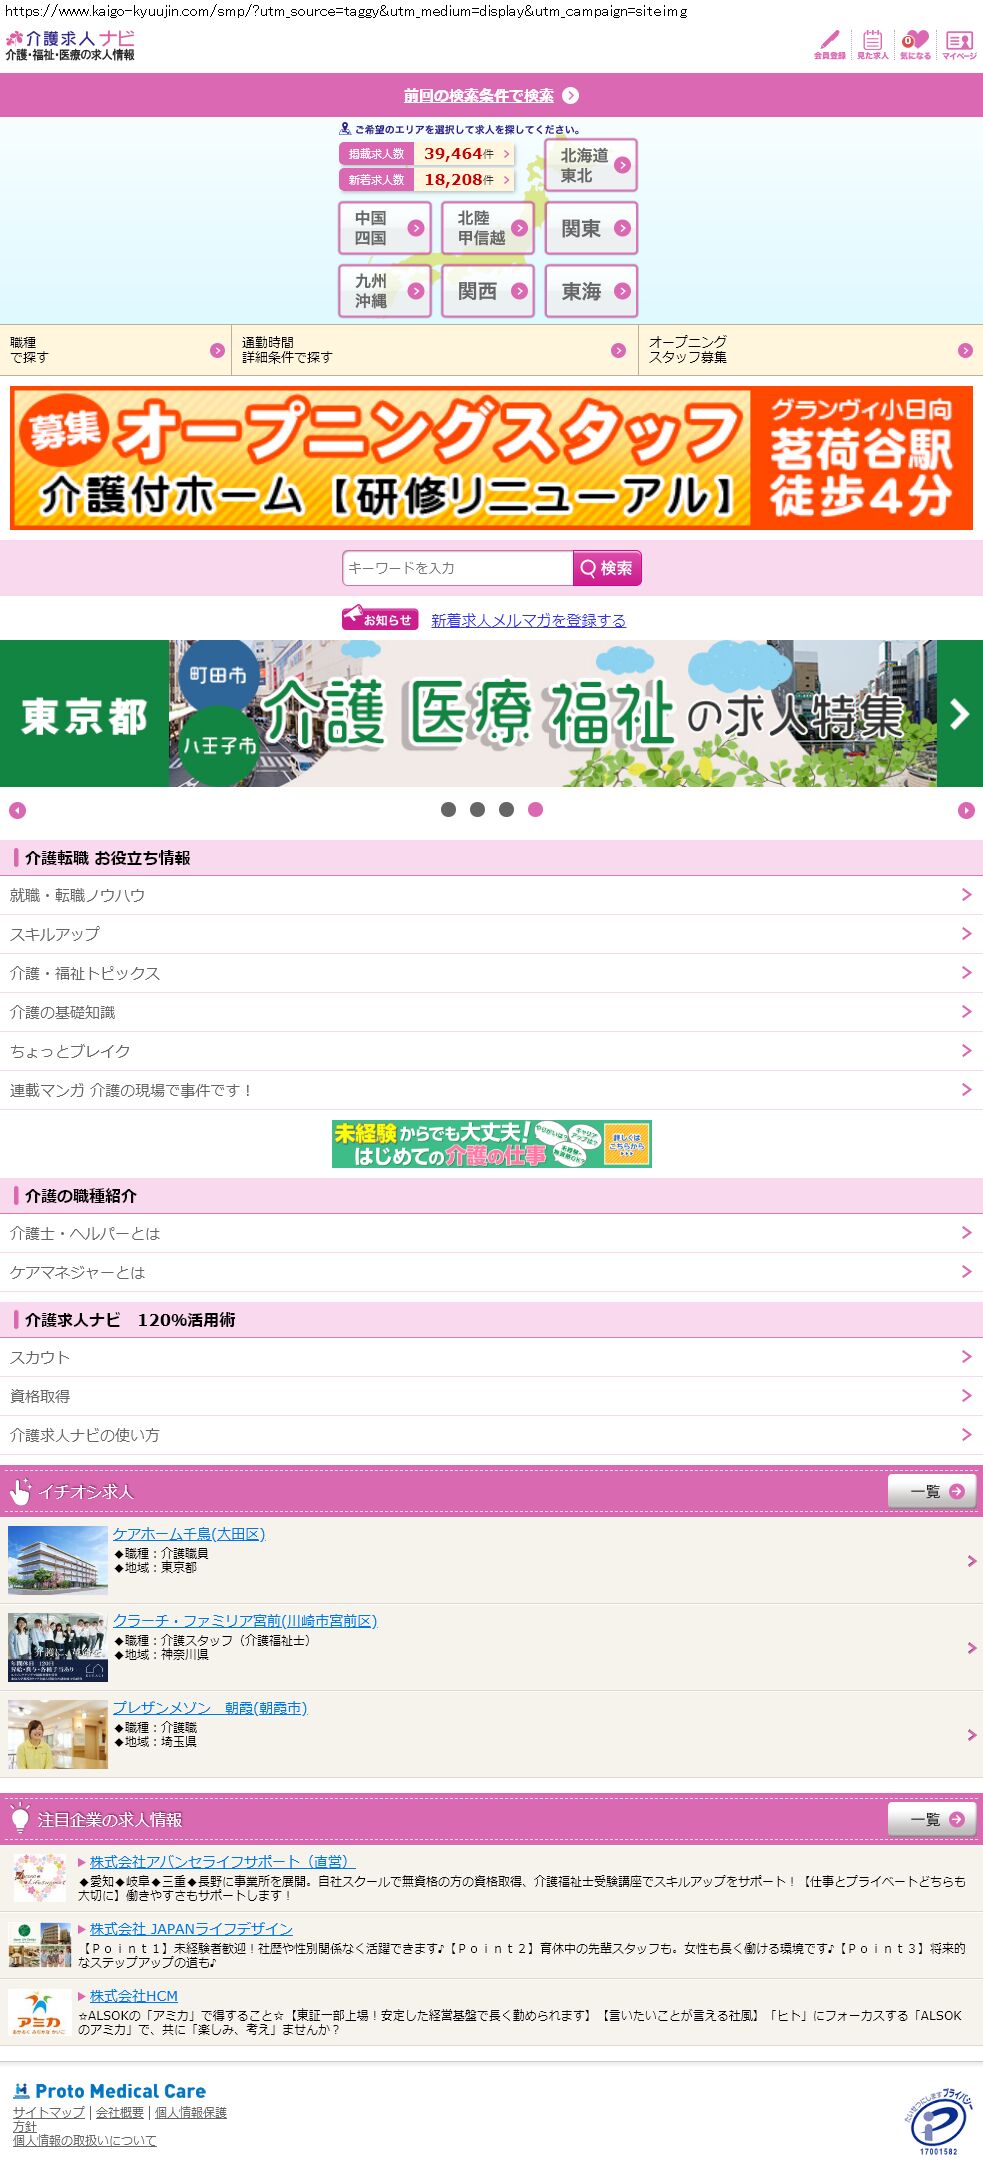Select the 北陸 甲信越 area
The height and width of the screenshot is (2170, 983).
(488, 228)
